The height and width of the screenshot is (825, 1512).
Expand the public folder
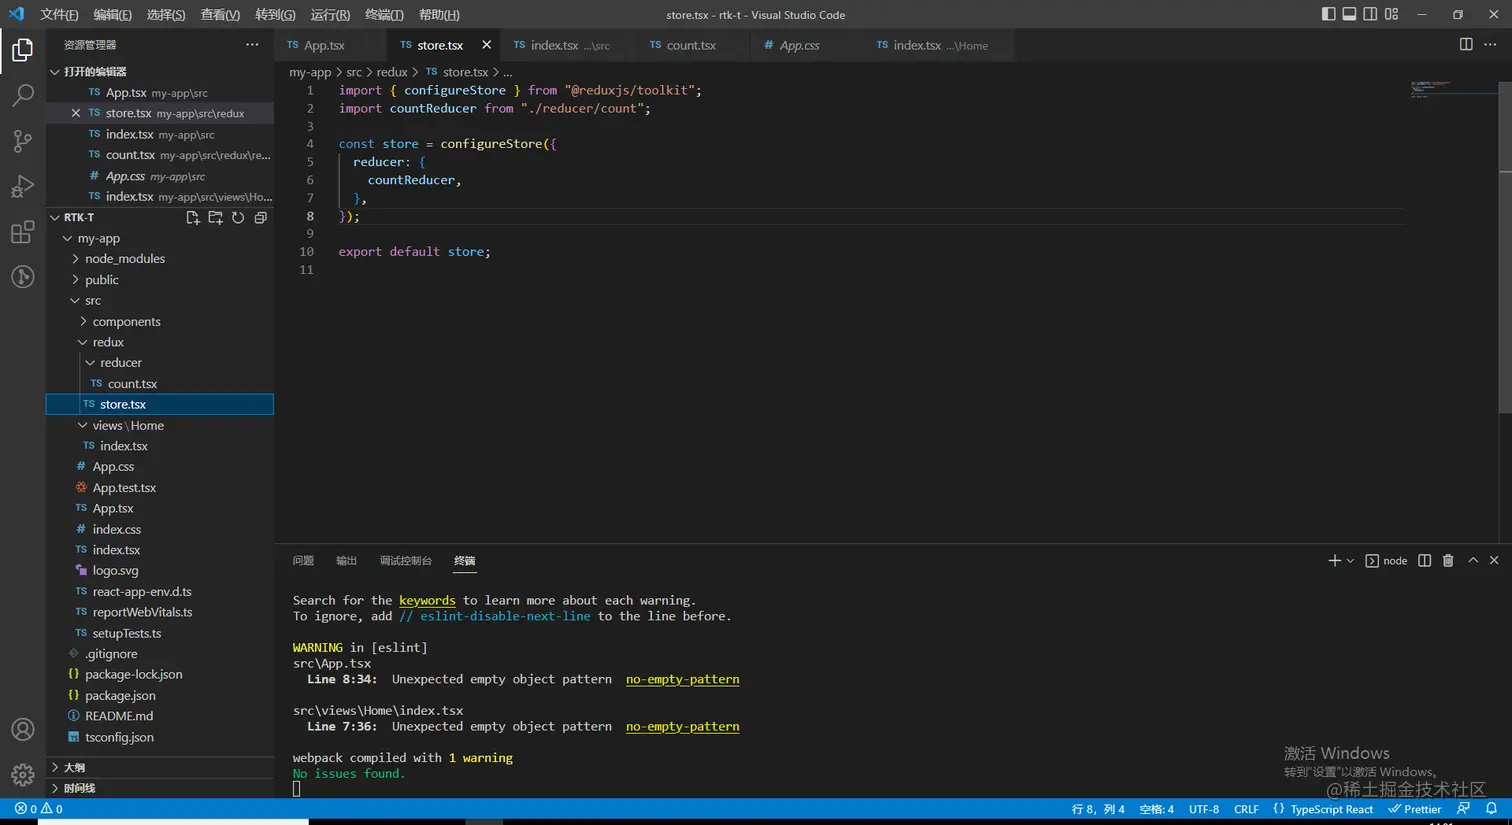click(75, 280)
